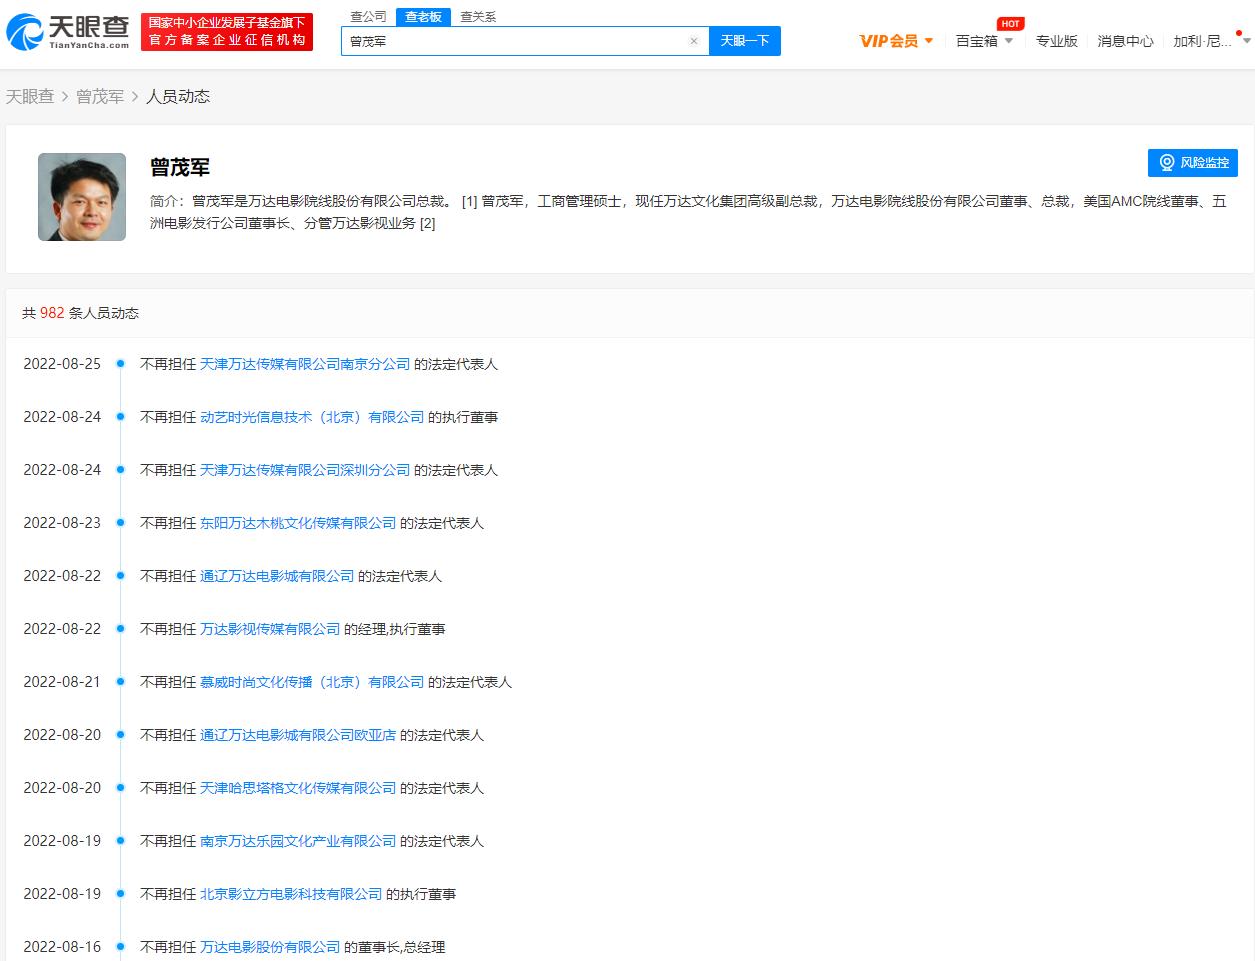Clear the search box with the X icon
The height and width of the screenshot is (961, 1255).
pos(693,41)
